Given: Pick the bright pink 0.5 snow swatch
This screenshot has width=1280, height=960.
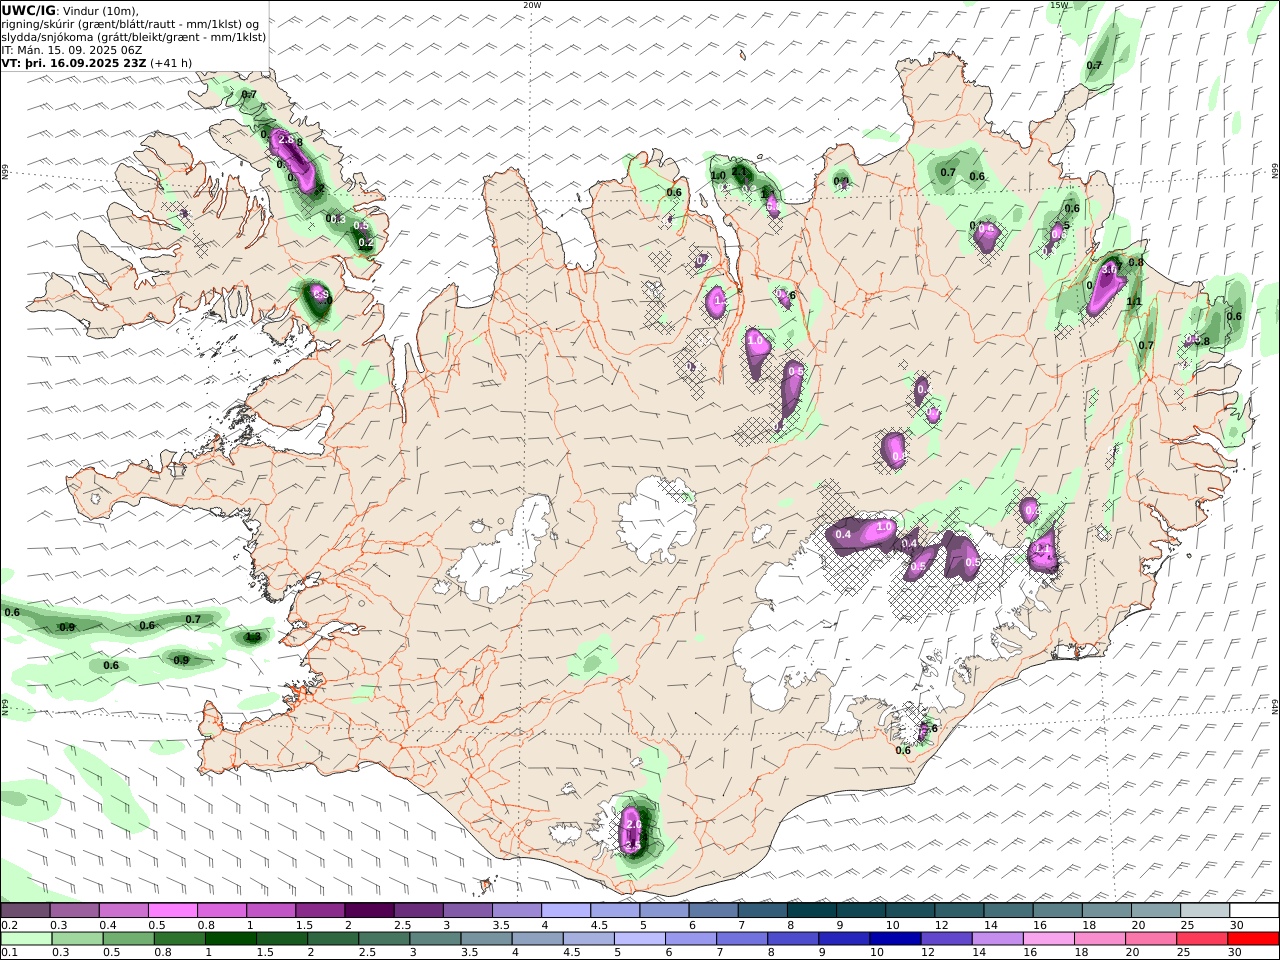Looking at the screenshot, I should click(172, 911).
